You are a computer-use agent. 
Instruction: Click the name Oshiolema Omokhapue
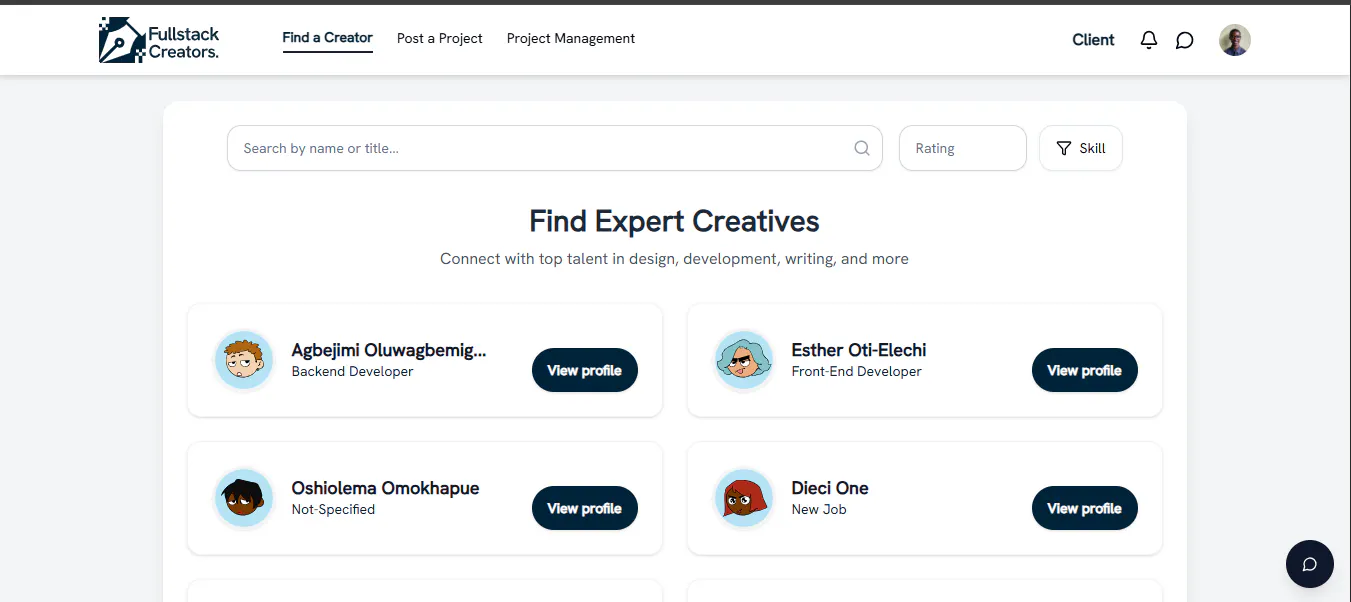[x=385, y=488]
